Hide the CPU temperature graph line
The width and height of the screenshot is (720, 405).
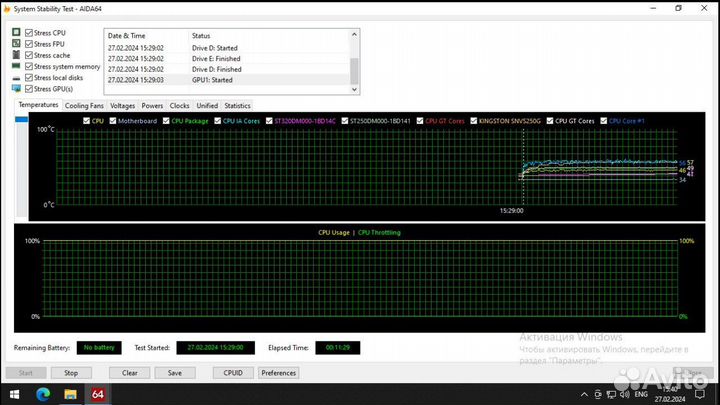pos(86,121)
